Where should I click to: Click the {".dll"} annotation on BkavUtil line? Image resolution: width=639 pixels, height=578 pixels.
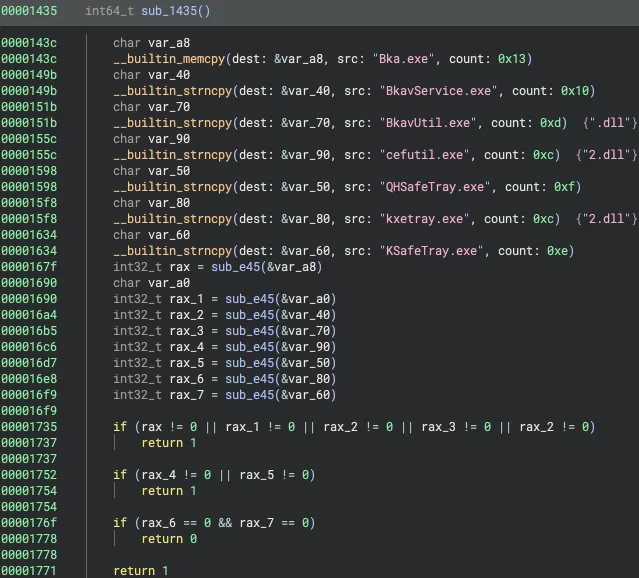[610, 123]
